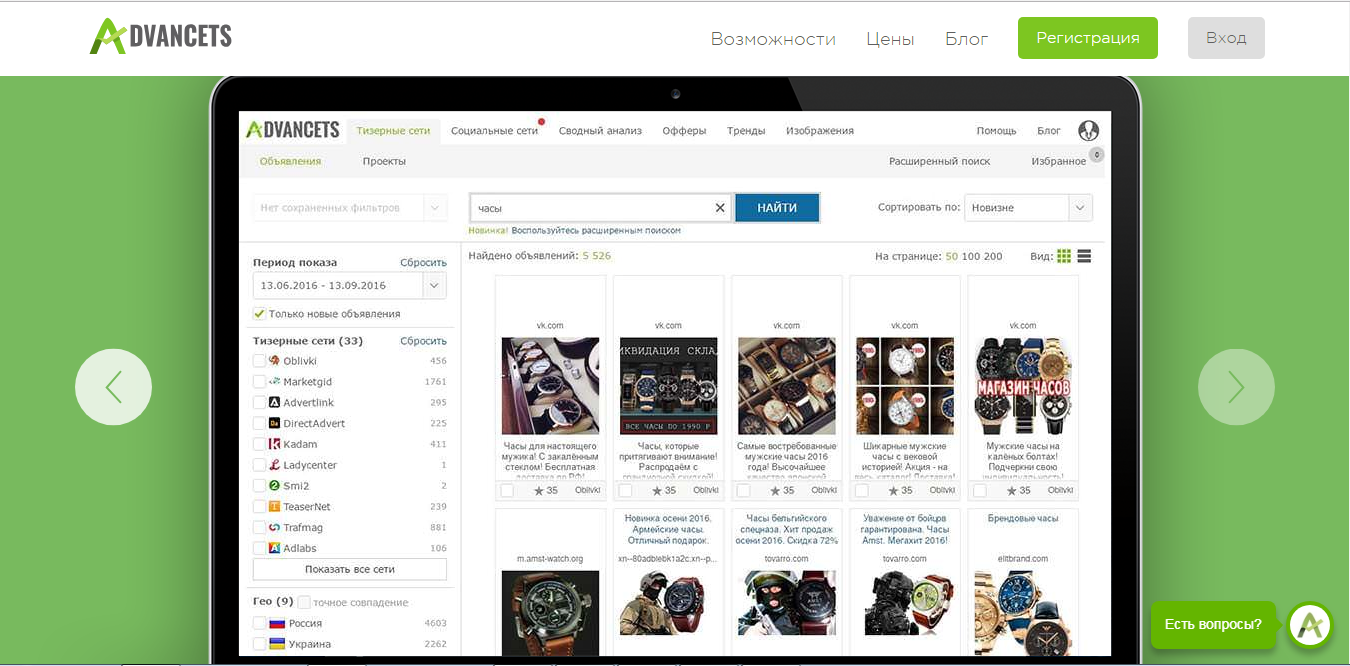Click the НАЙТИ search button
Screen dimensions: 1350x666
coord(777,208)
